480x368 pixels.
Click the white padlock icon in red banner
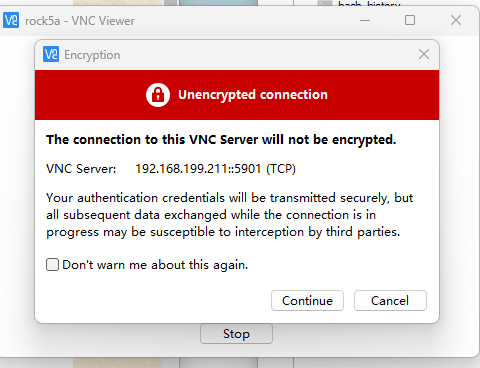158,95
